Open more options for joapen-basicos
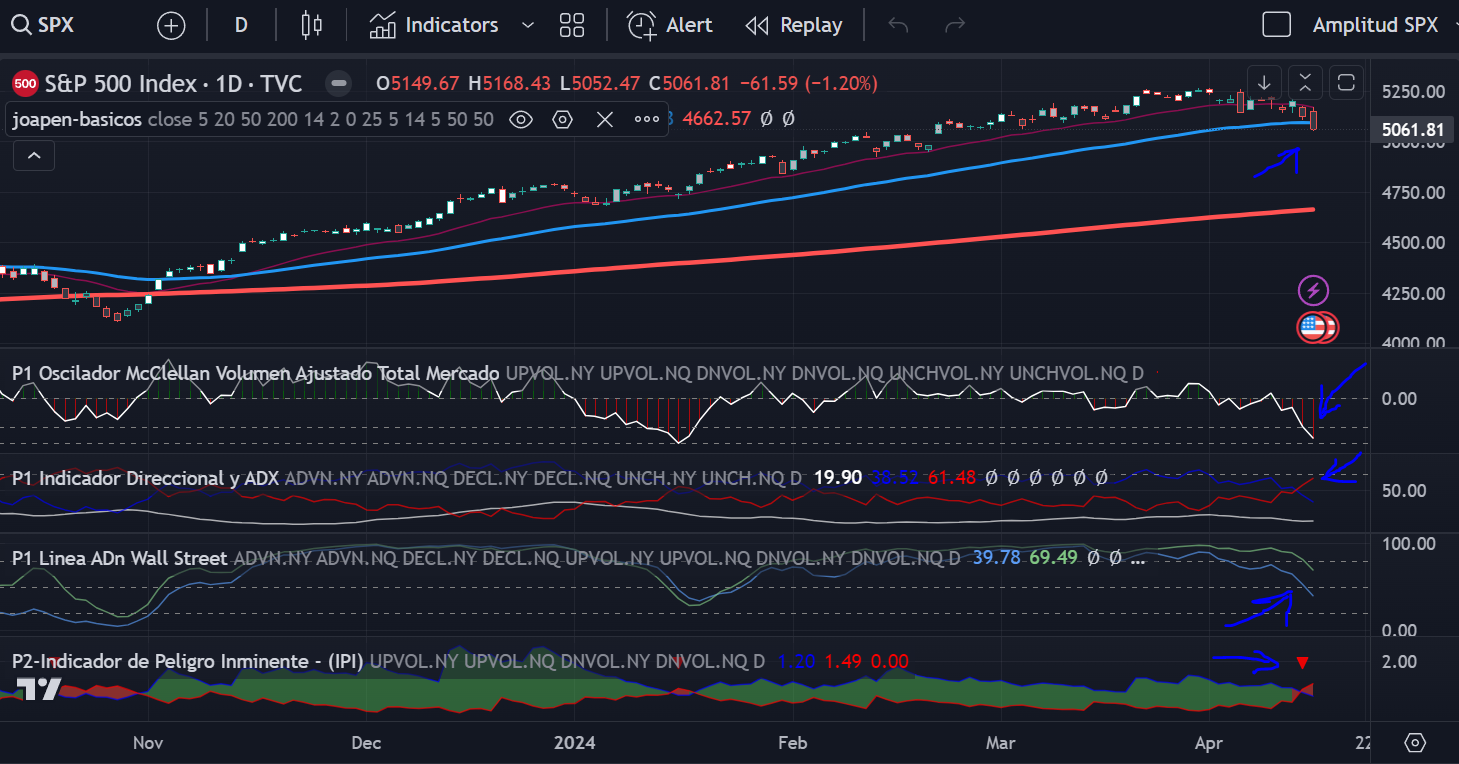Image resolution: width=1459 pixels, height=764 pixels. 647,120
